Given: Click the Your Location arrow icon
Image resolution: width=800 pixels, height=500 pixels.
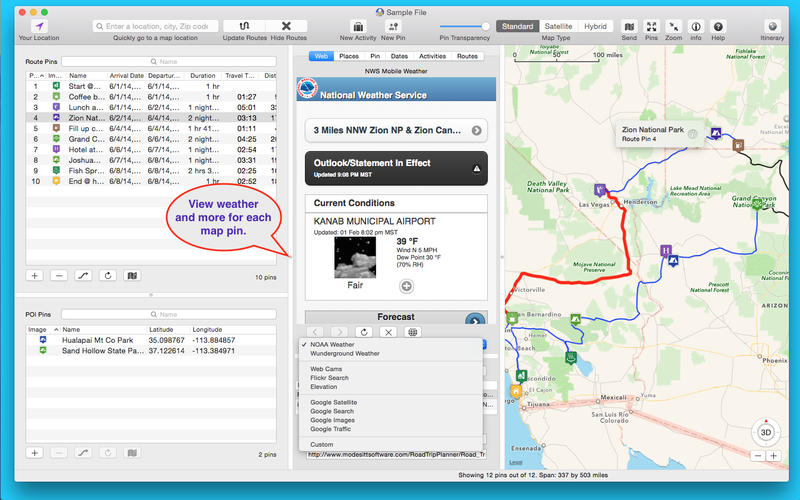Looking at the screenshot, I should tap(39, 26).
